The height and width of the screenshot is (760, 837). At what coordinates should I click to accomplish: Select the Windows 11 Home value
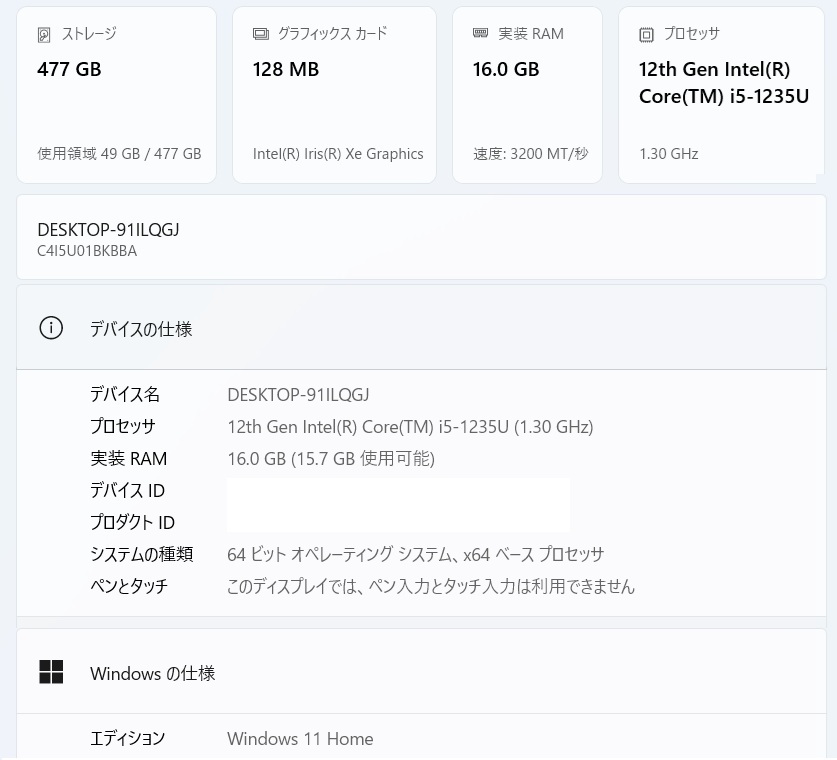[x=300, y=739]
